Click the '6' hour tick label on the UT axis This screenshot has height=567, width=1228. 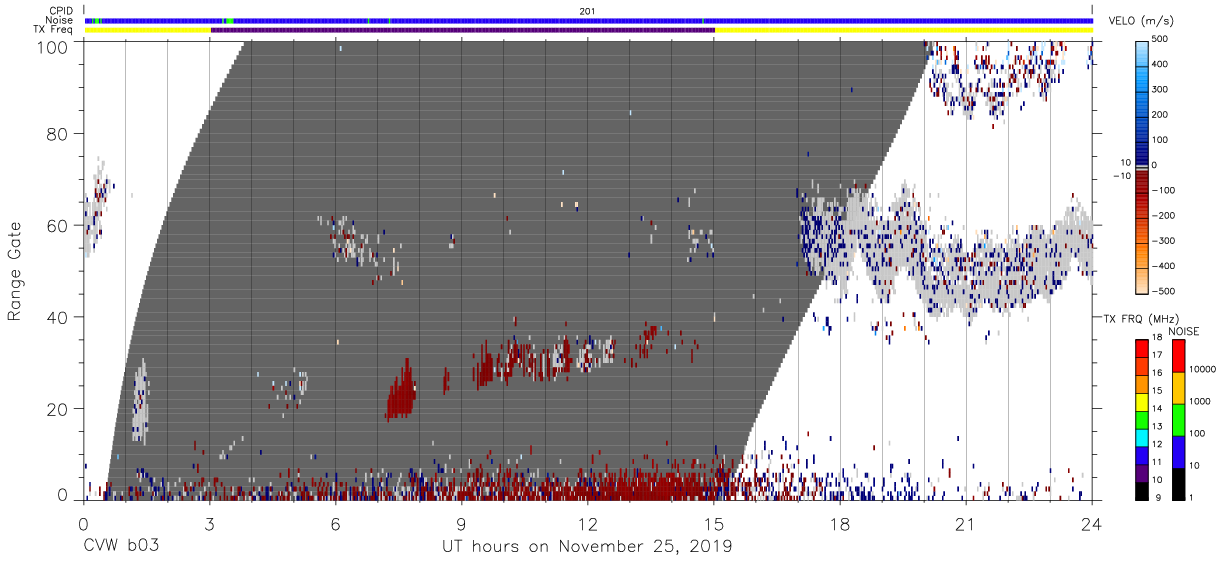coord(335,523)
